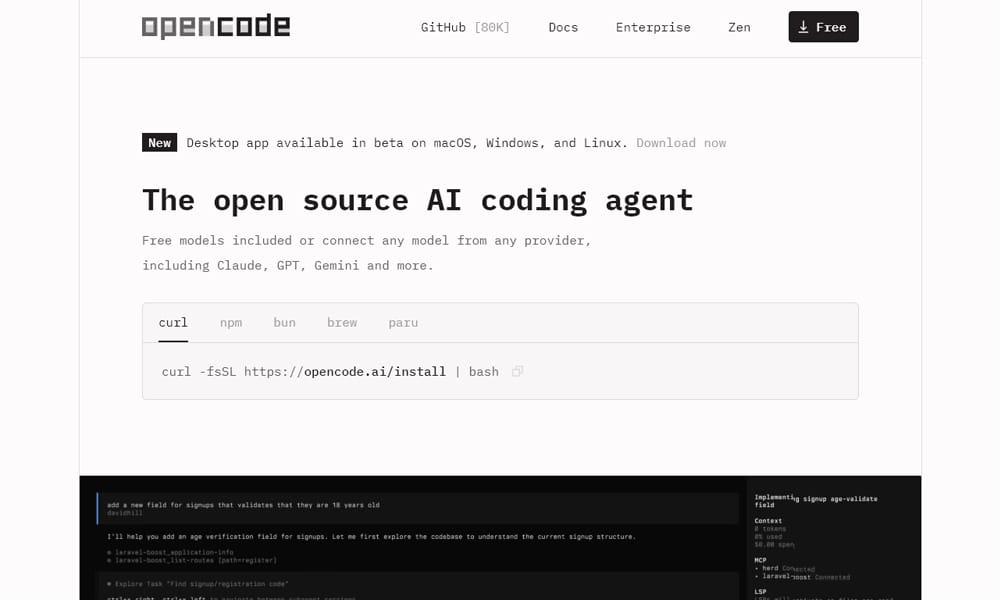Select the curl install tab
Viewport: 1000px width, 600px height.
coord(172,322)
